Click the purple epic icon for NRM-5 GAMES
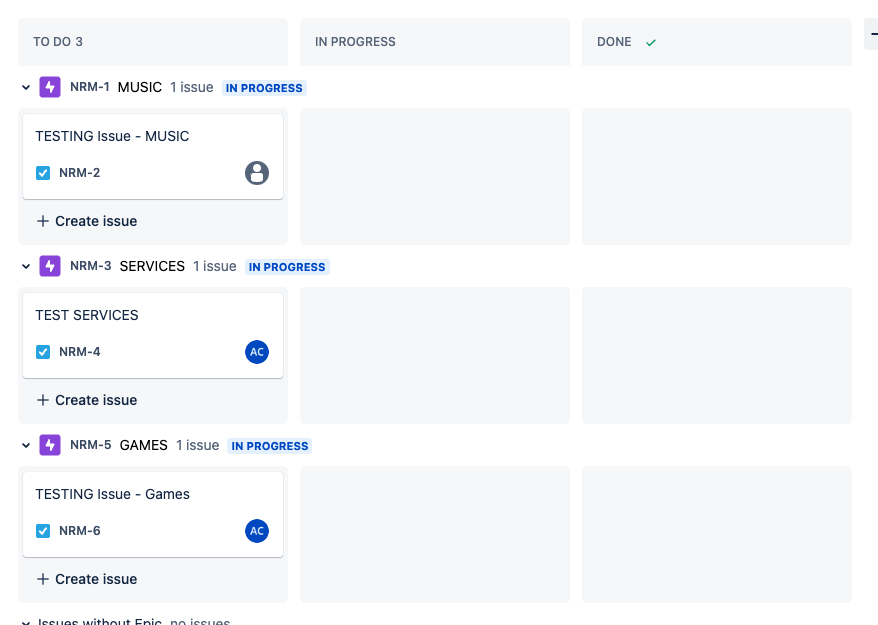Viewport: 878px width, 625px height. 50,445
